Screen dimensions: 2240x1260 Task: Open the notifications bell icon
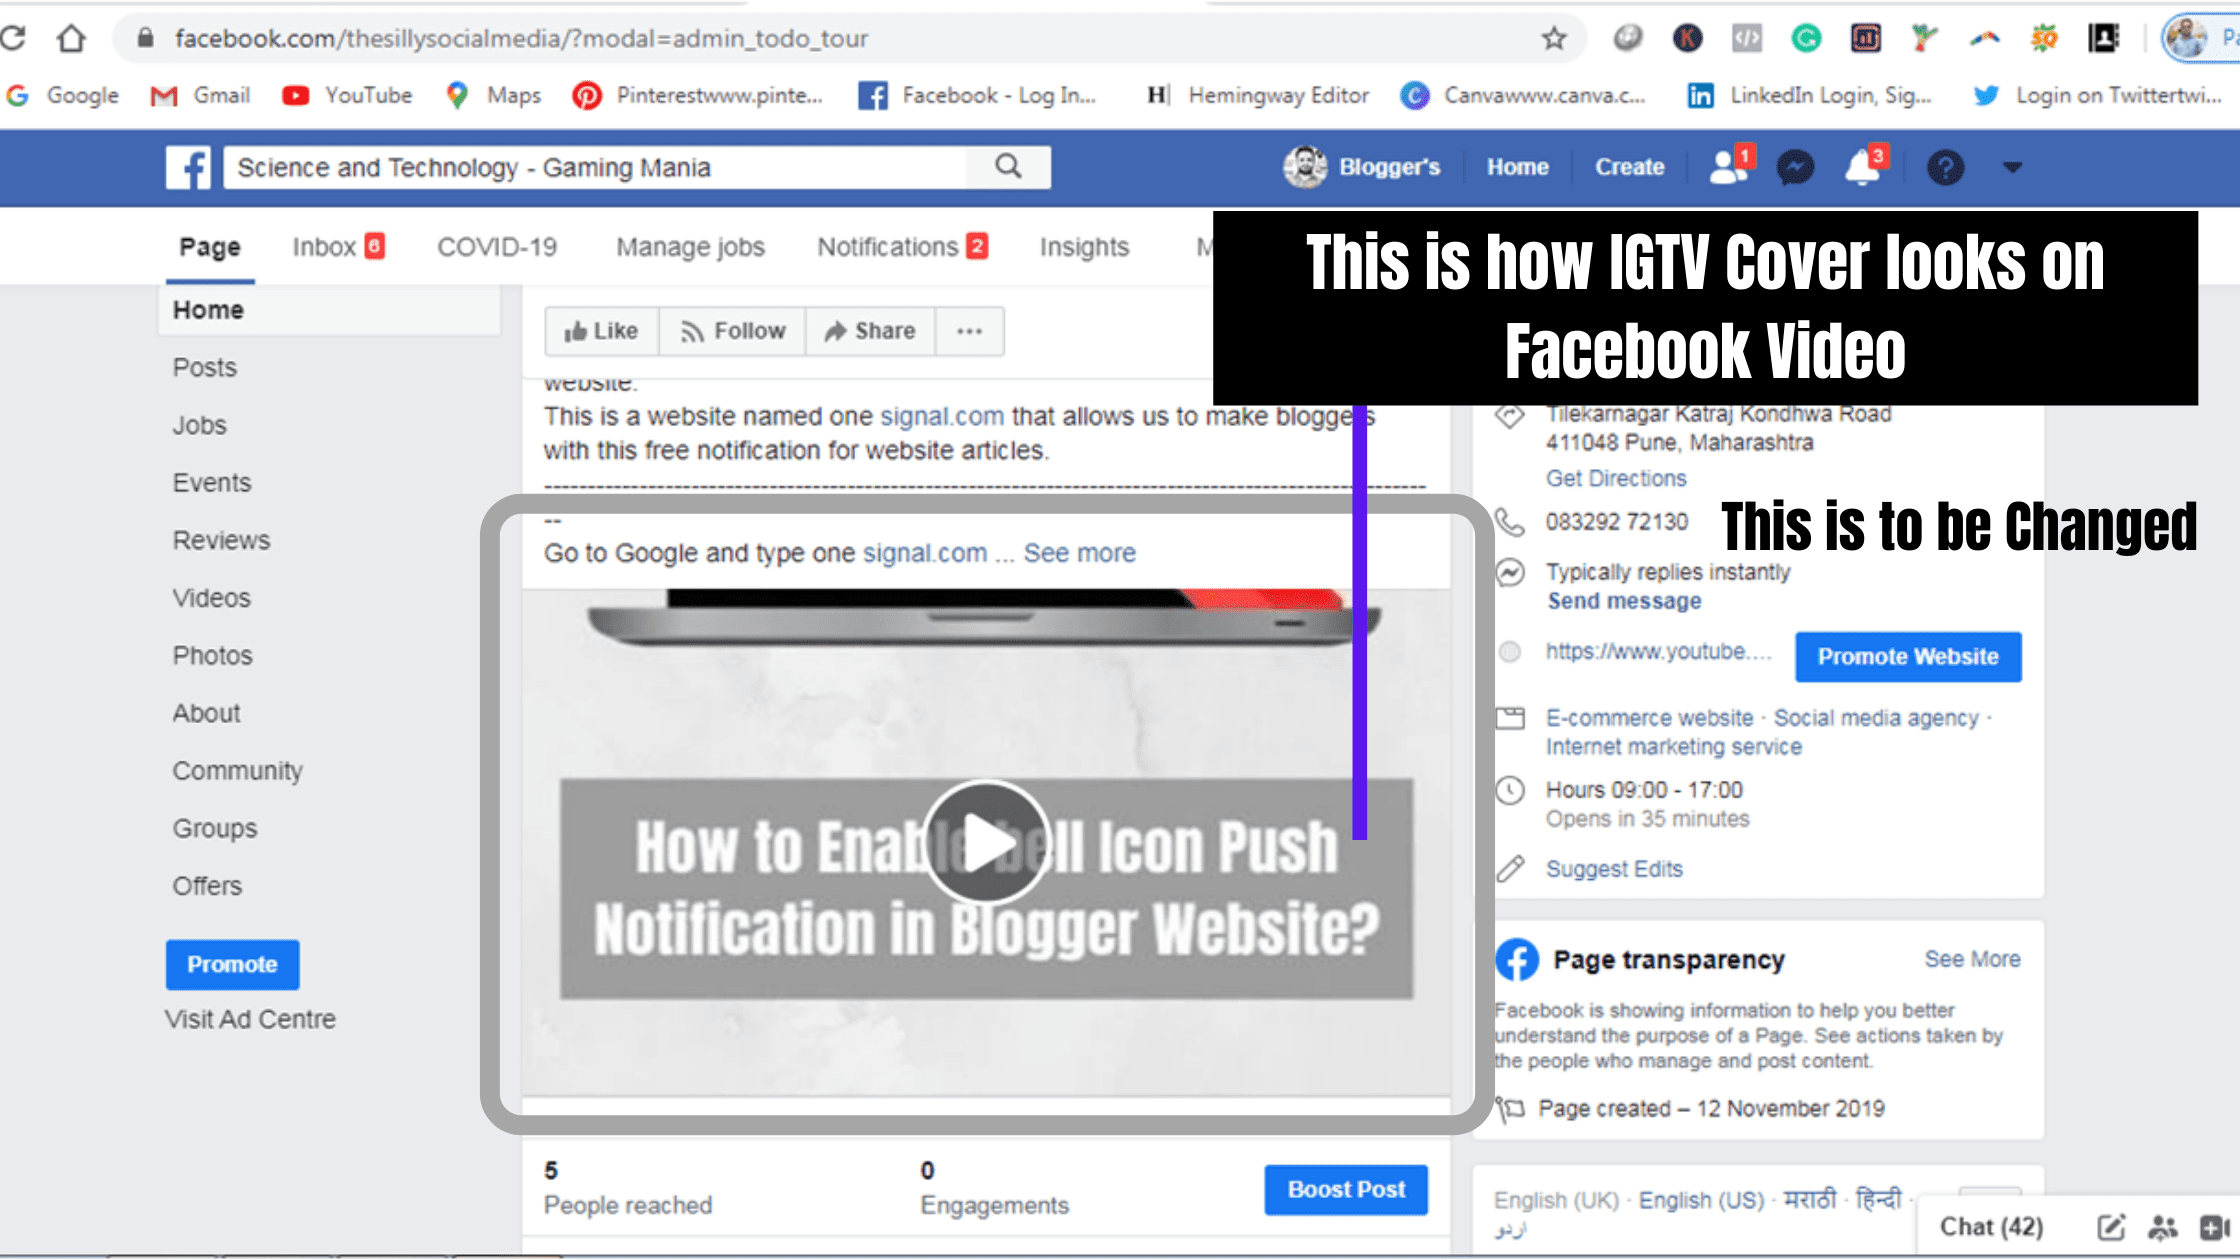pos(1863,166)
